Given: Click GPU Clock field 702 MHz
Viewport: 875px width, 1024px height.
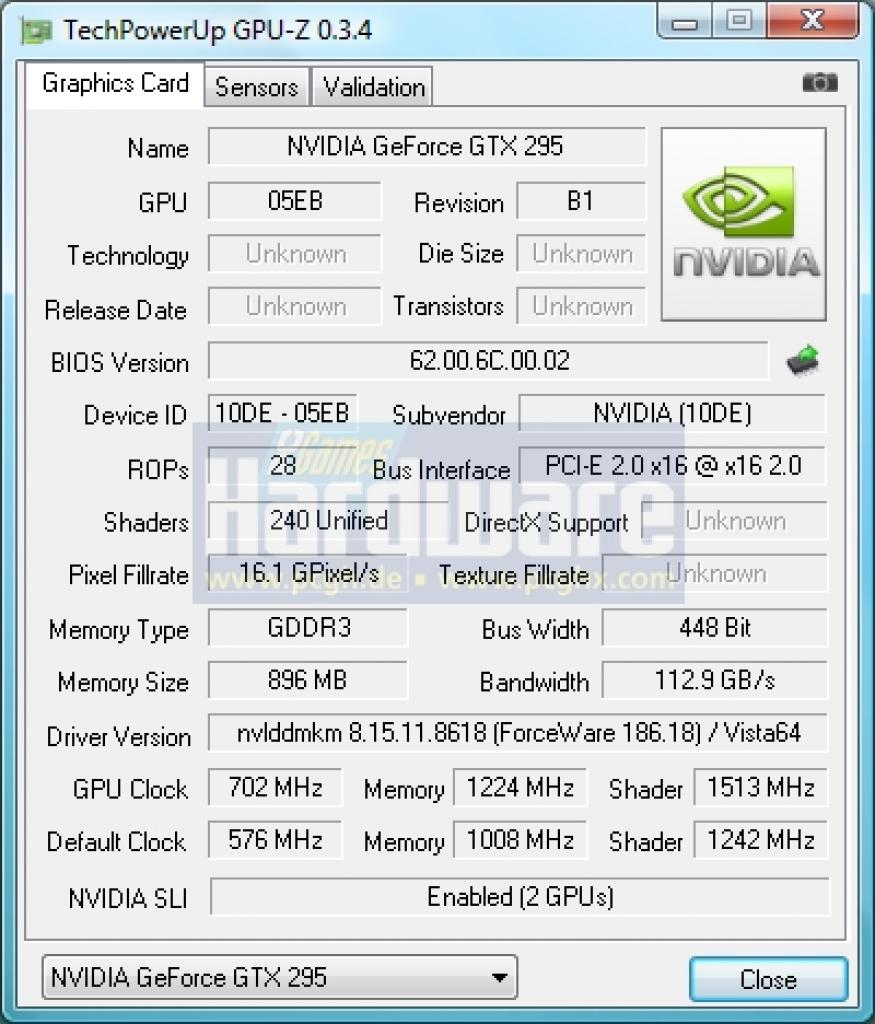Looking at the screenshot, I should click(275, 787).
